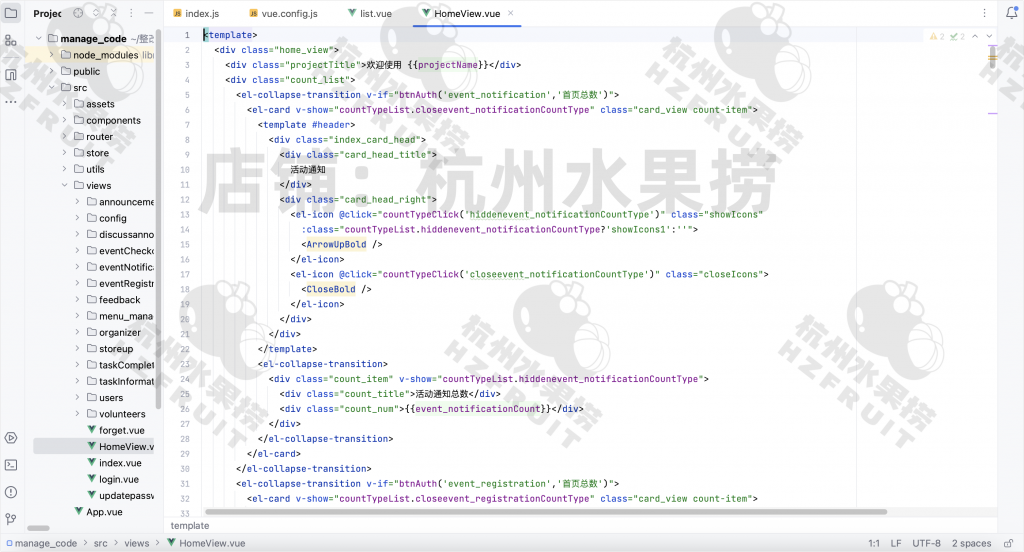Image resolution: width=1024 pixels, height=552 pixels.
Task: Open the Git tool window icon
Action: (11, 519)
